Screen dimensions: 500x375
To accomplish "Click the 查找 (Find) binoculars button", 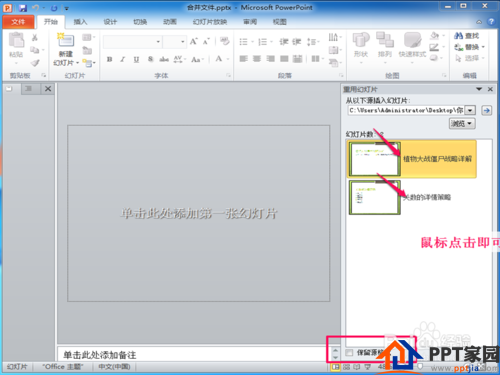I will coord(467,36).
